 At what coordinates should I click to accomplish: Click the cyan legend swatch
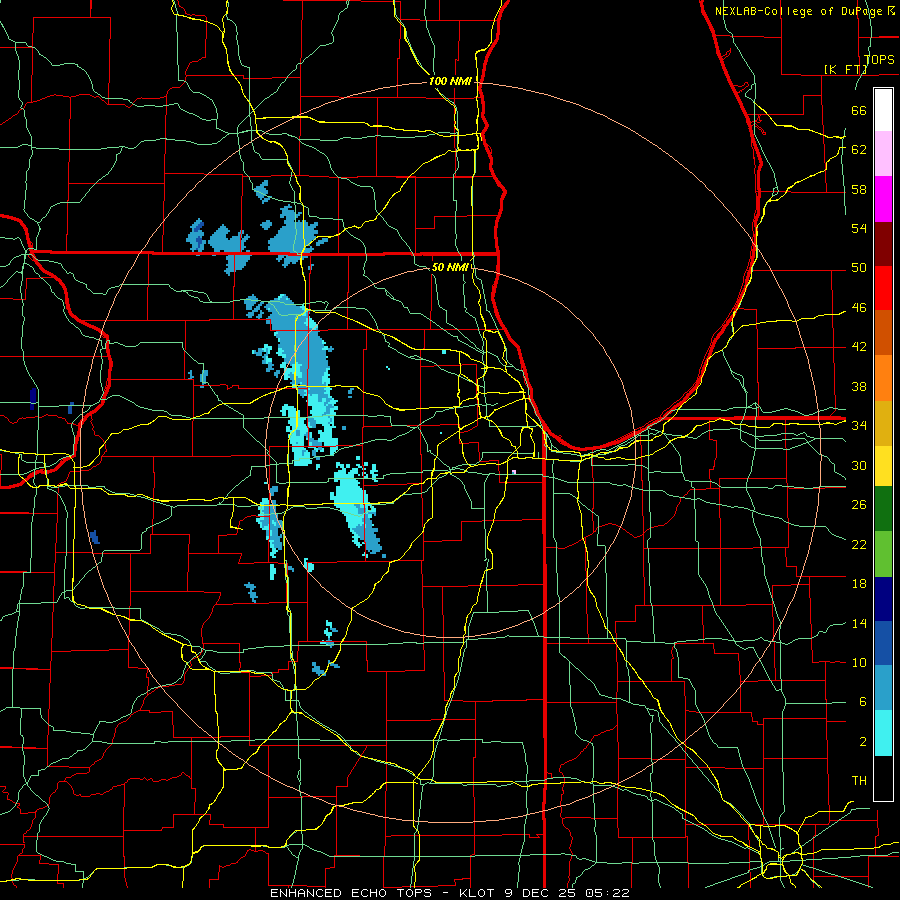pos(883,733)
